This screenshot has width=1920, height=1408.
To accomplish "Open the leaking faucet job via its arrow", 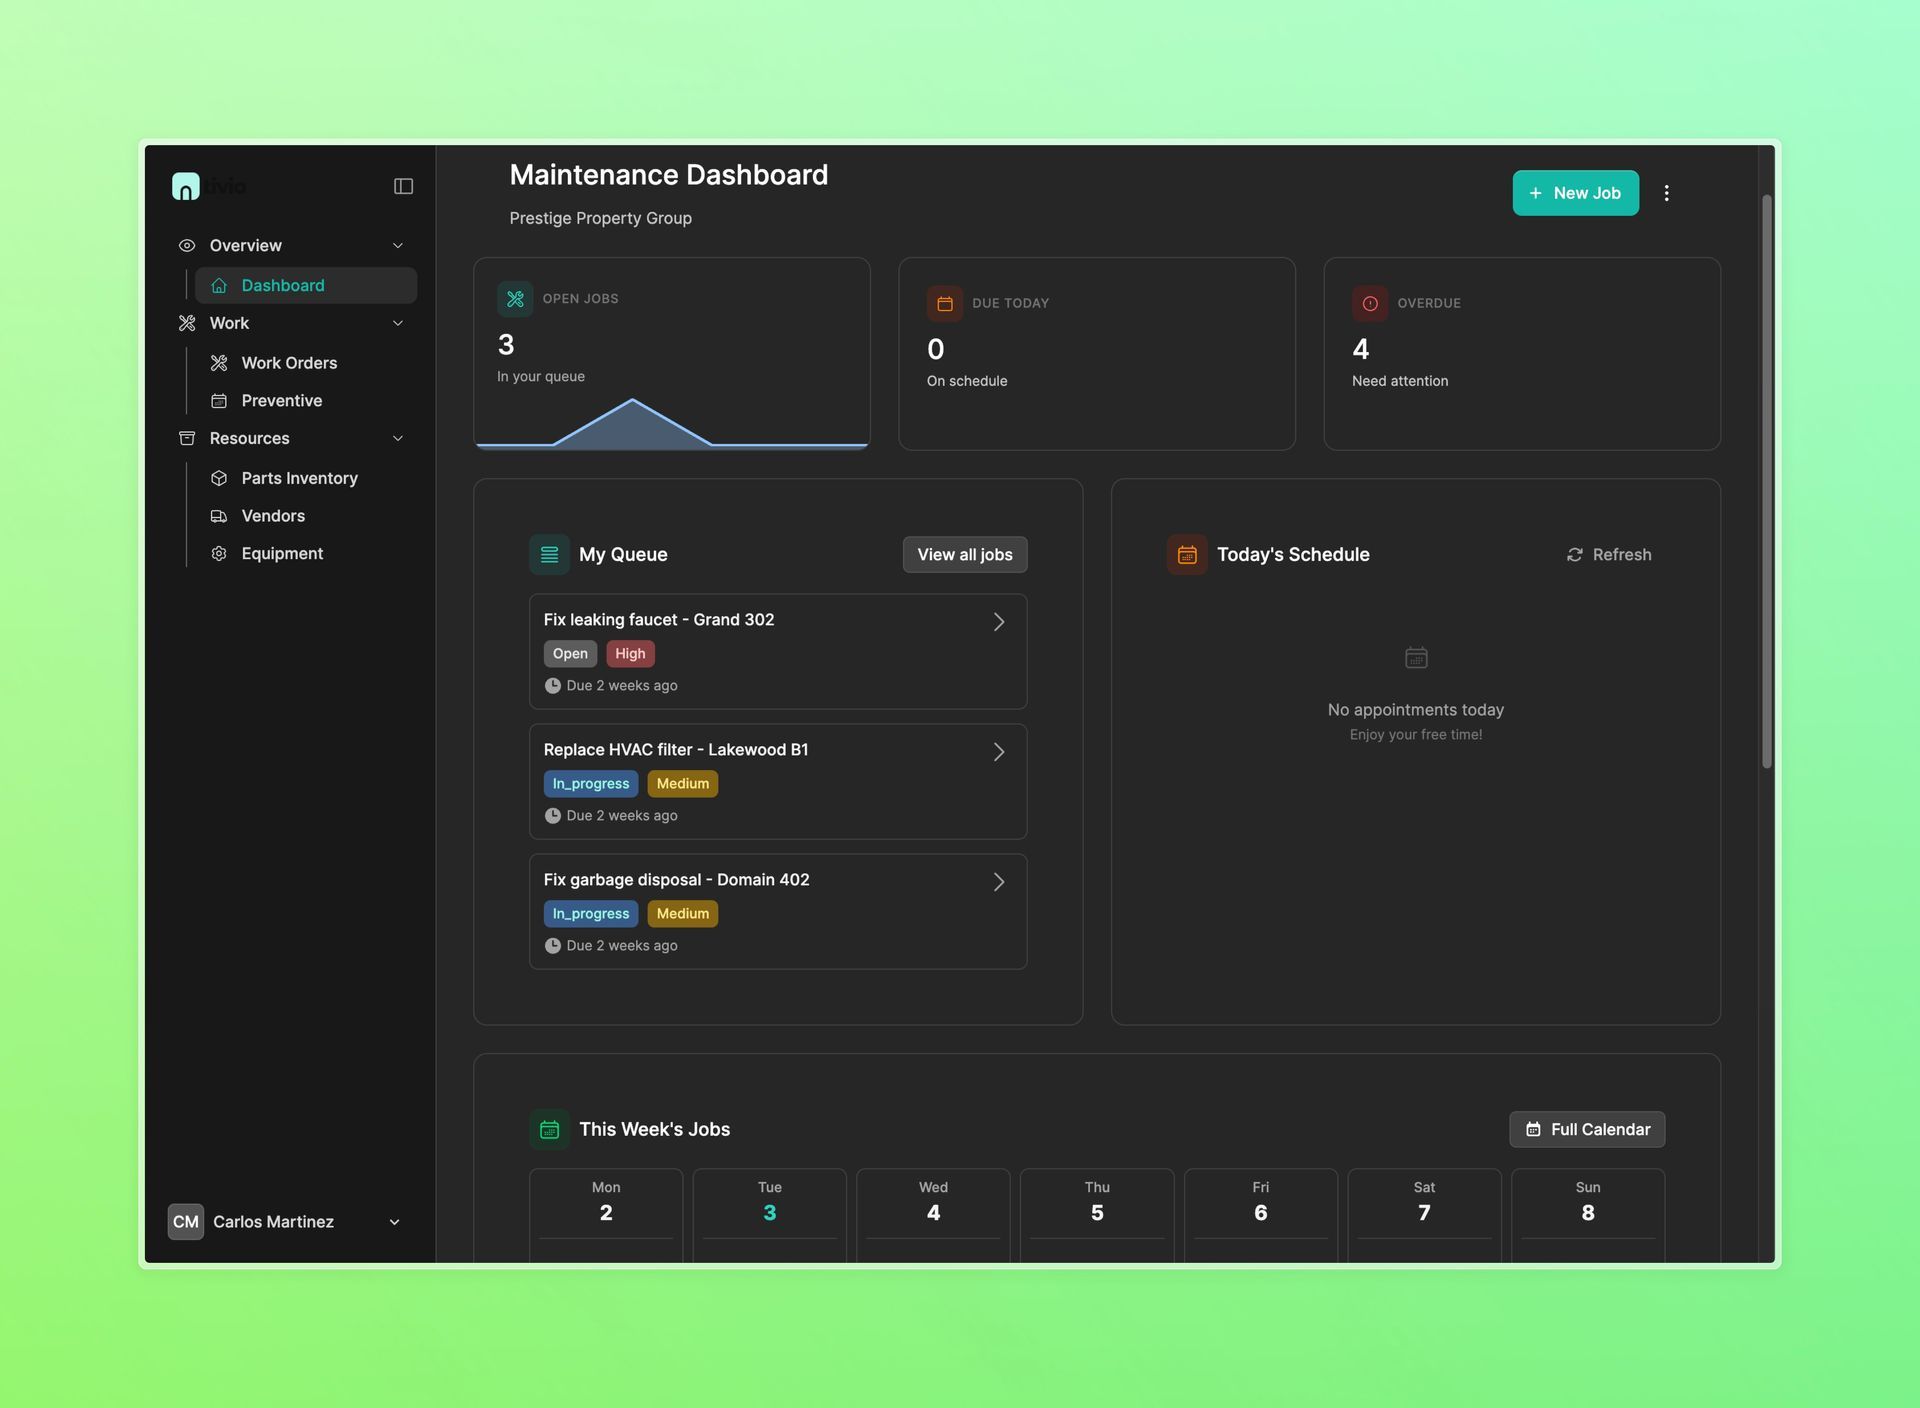I will (x=999, y=621).
